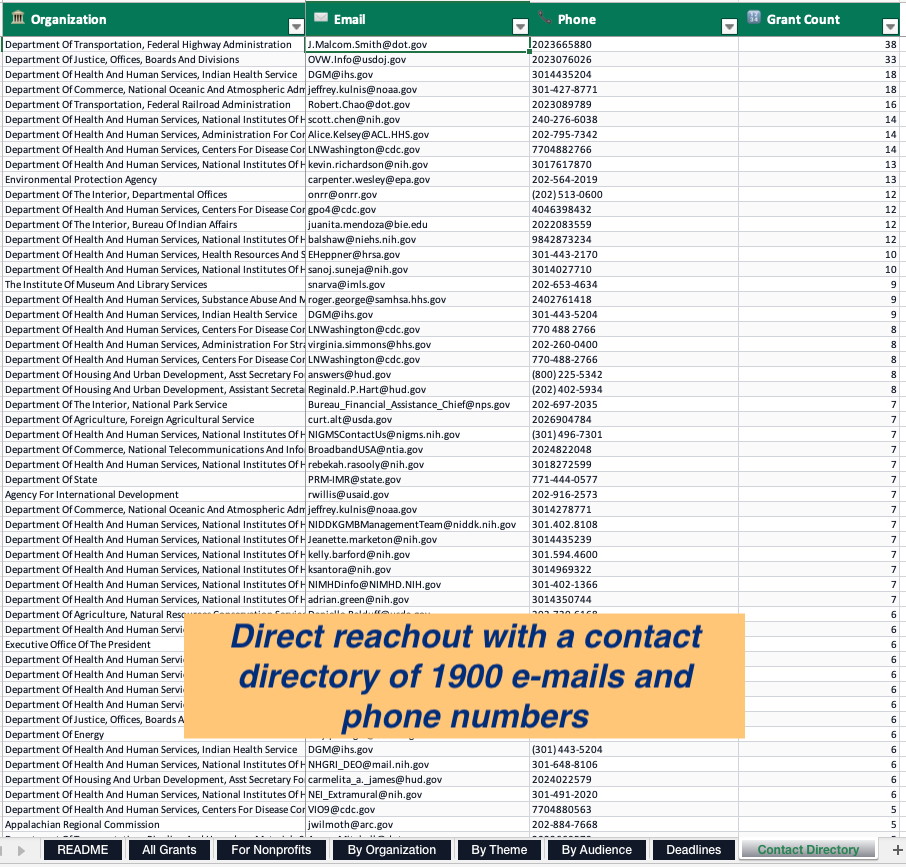The image size is (906, 867).
Task: Switch to the All Grants sheet tab
Action: click(x=169, y=850)
